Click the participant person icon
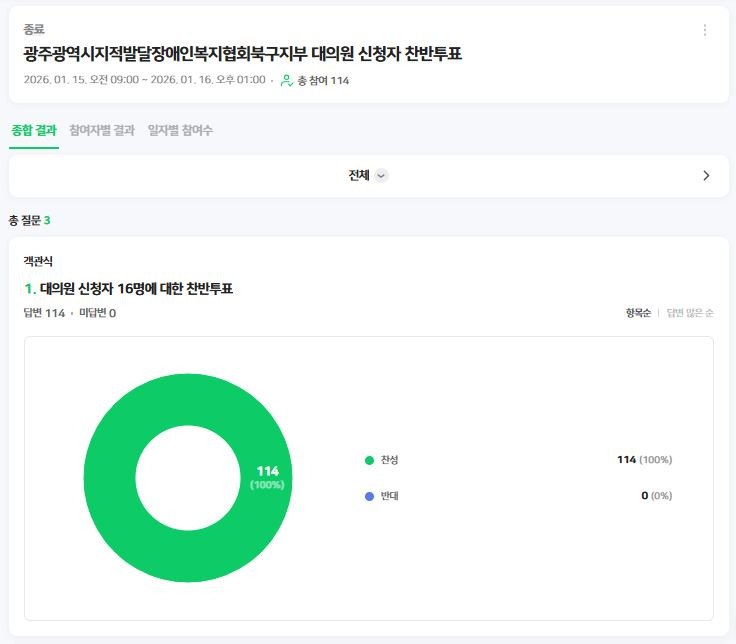Image resolution: width=736 pixels, height=644 pixels. coord(287,80)
